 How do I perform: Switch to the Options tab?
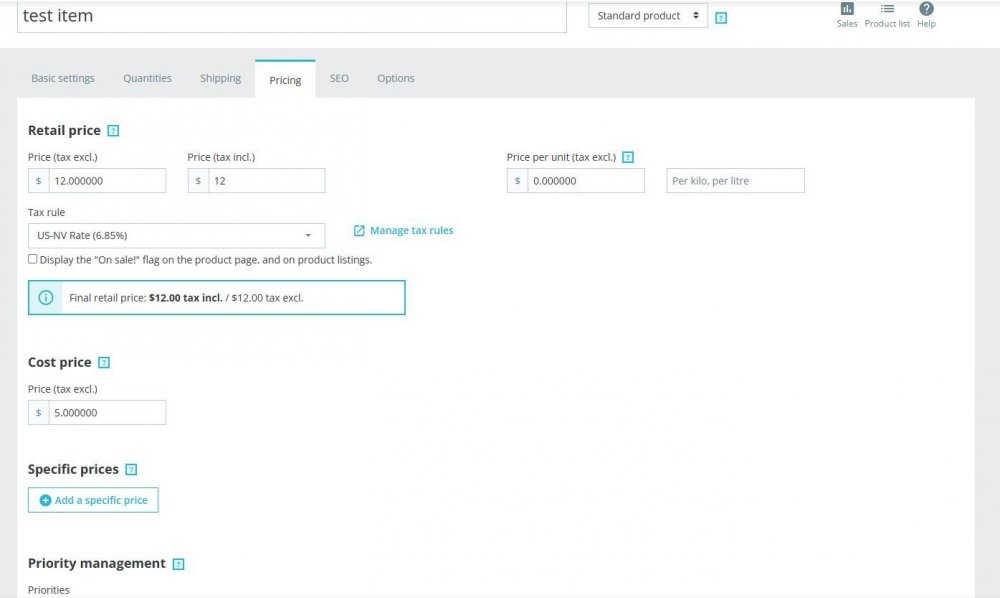pos(395,78)
